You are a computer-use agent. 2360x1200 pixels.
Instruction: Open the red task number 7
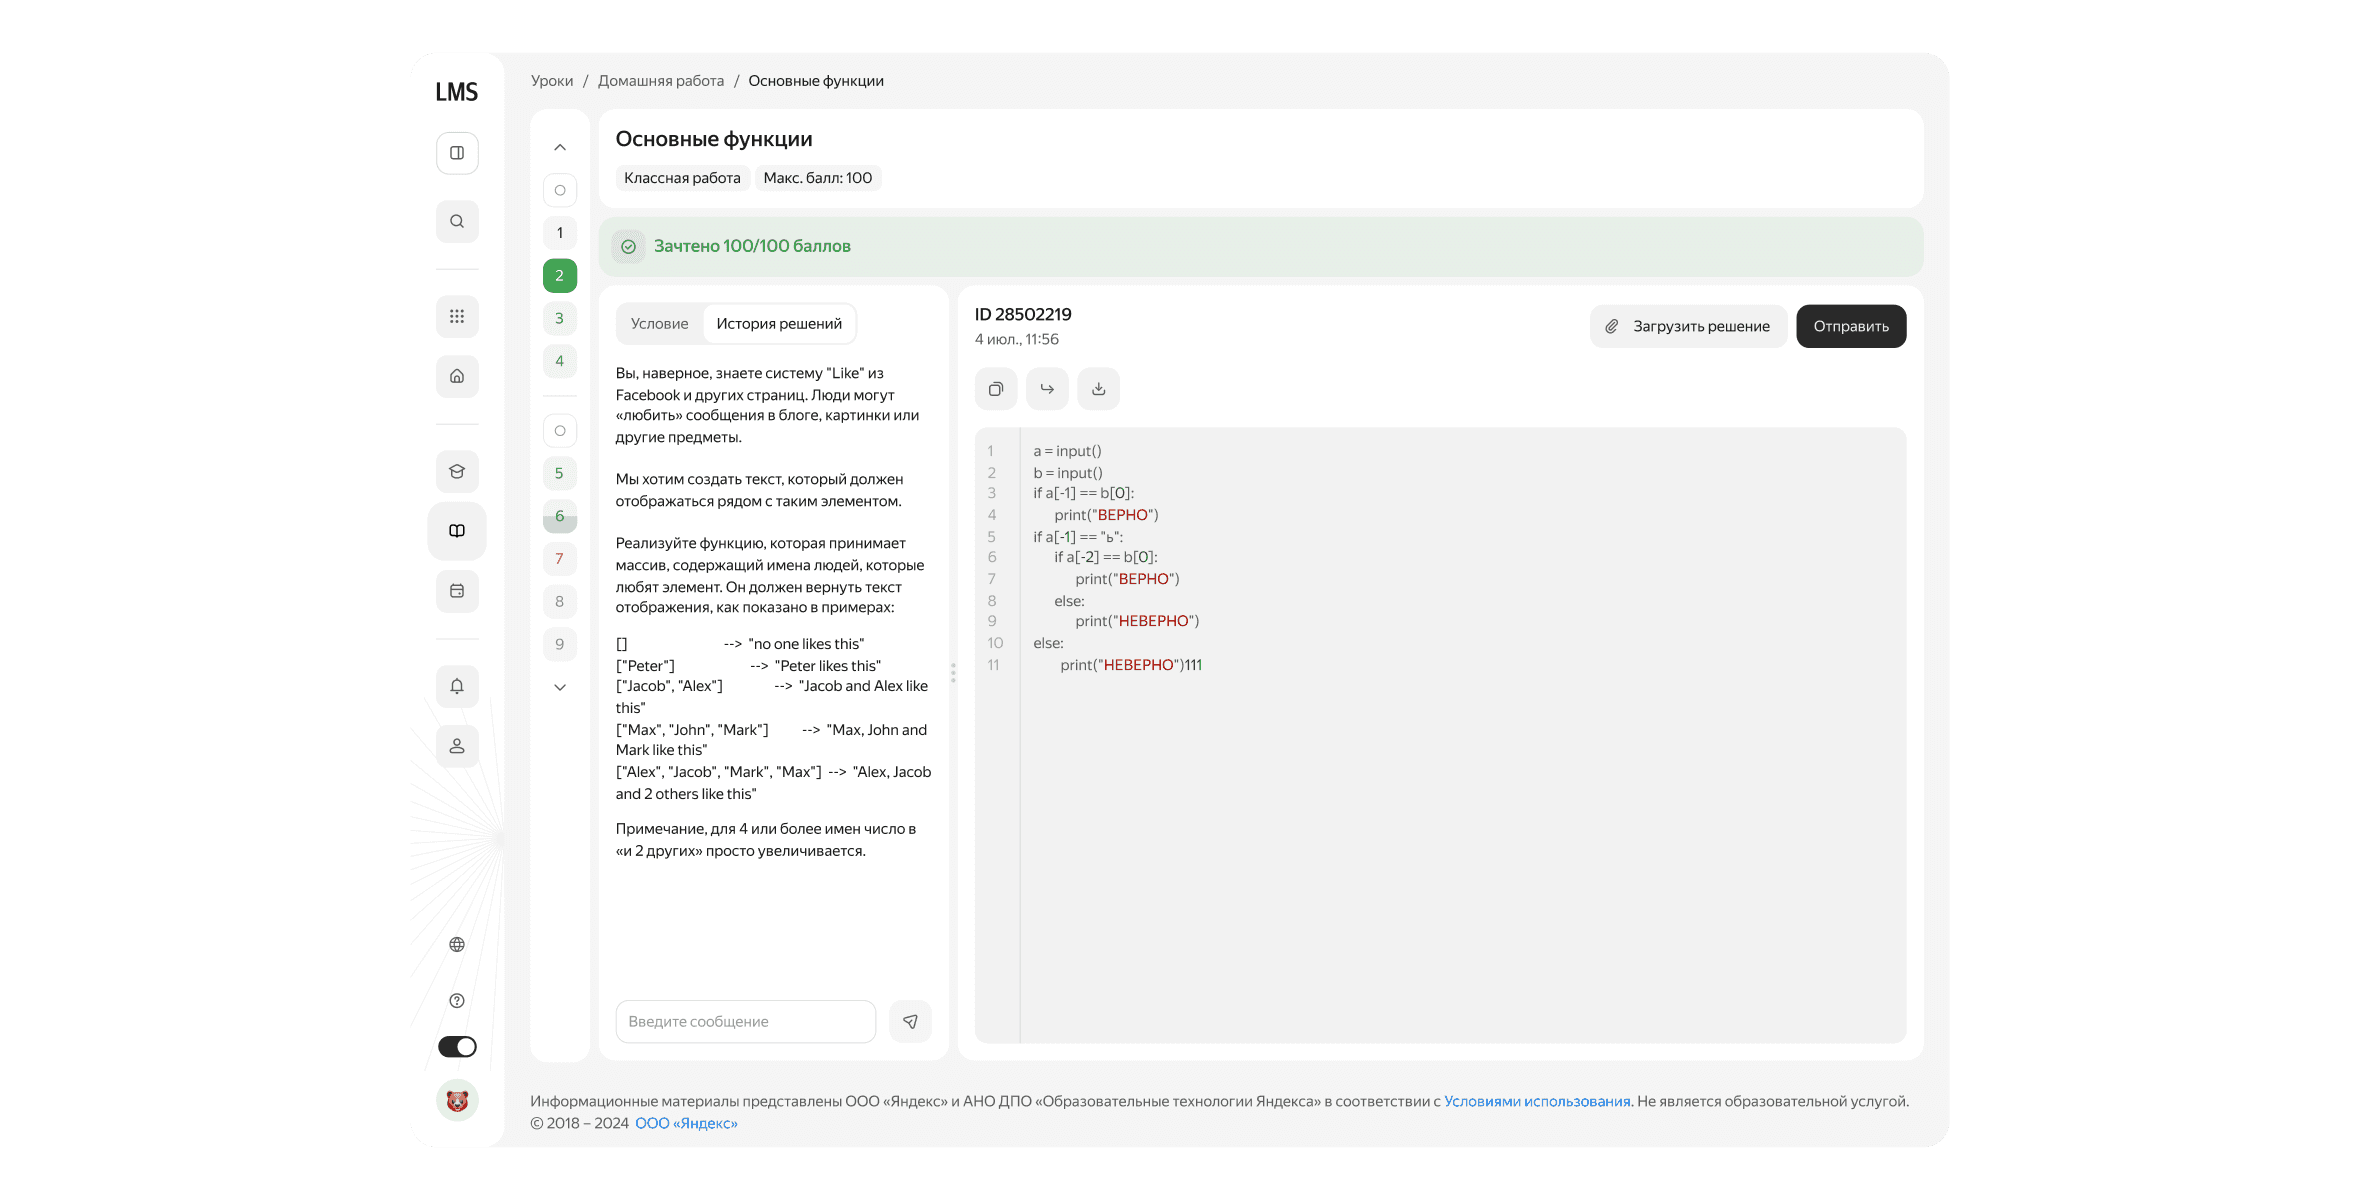(560, 559)
